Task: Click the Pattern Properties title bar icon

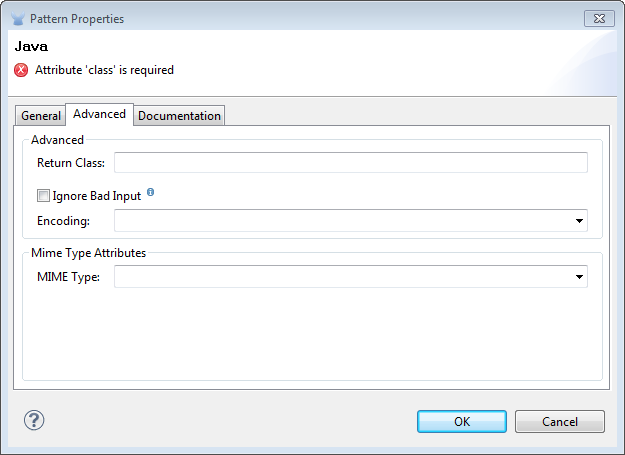Action: point(17,19)
